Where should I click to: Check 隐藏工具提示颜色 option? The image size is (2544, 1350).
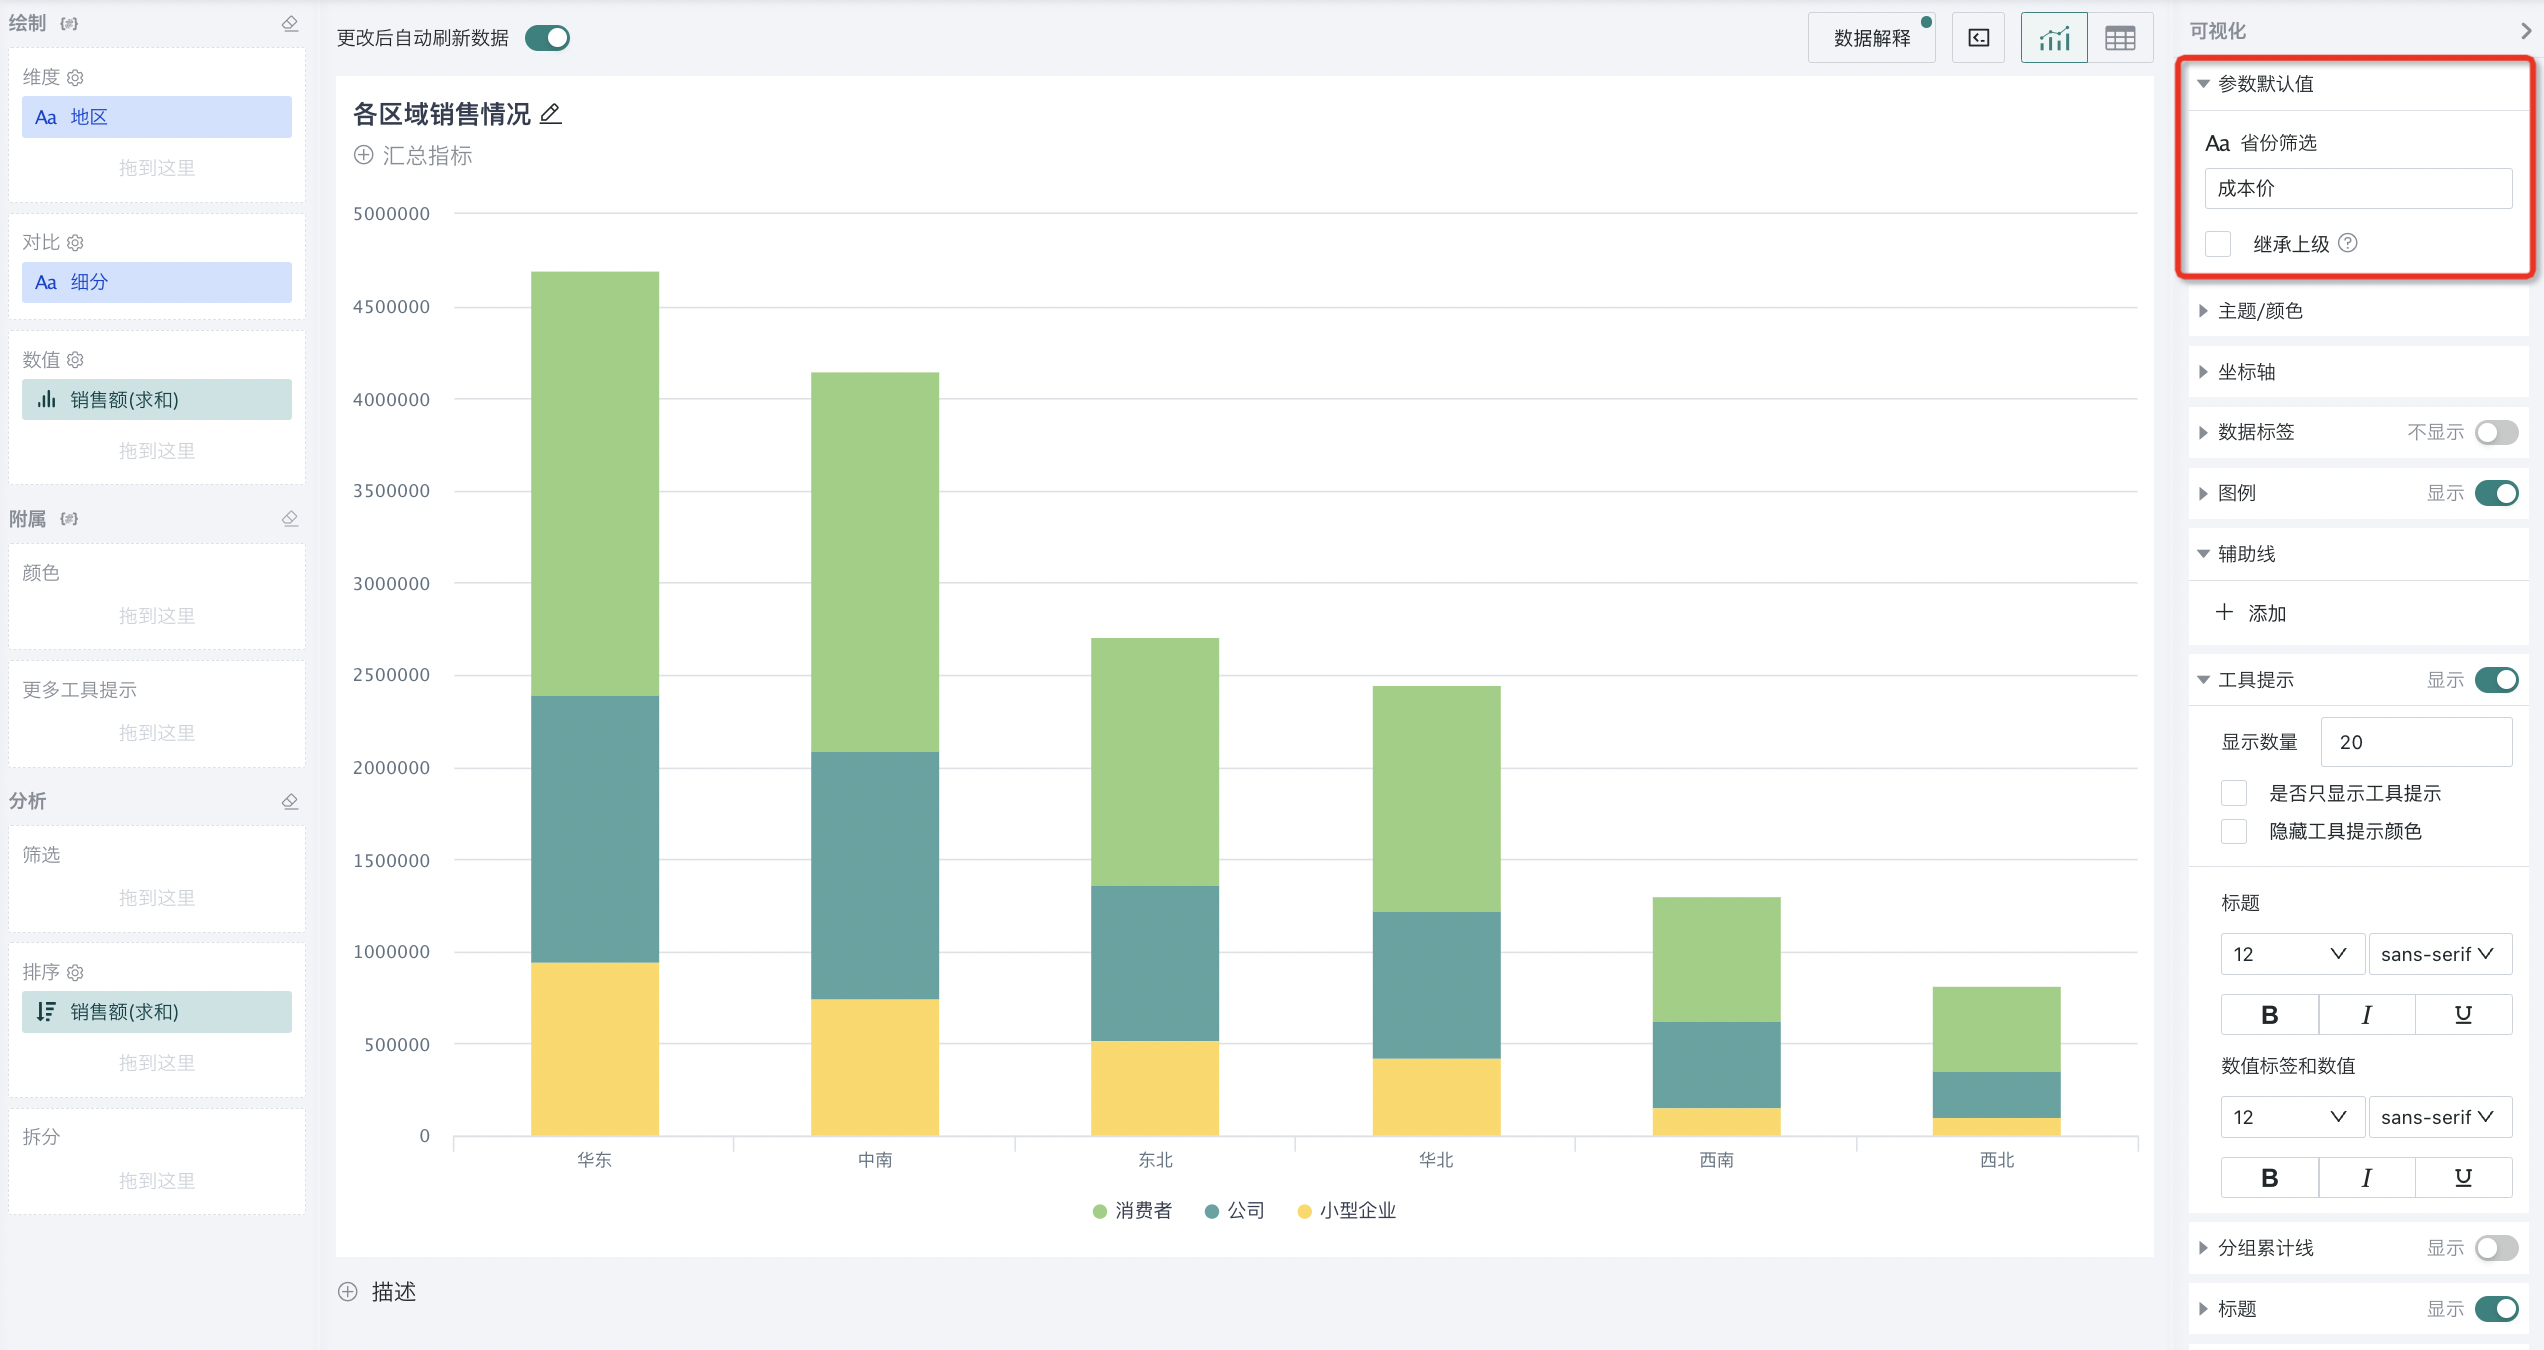click(x=2234, y=831)
